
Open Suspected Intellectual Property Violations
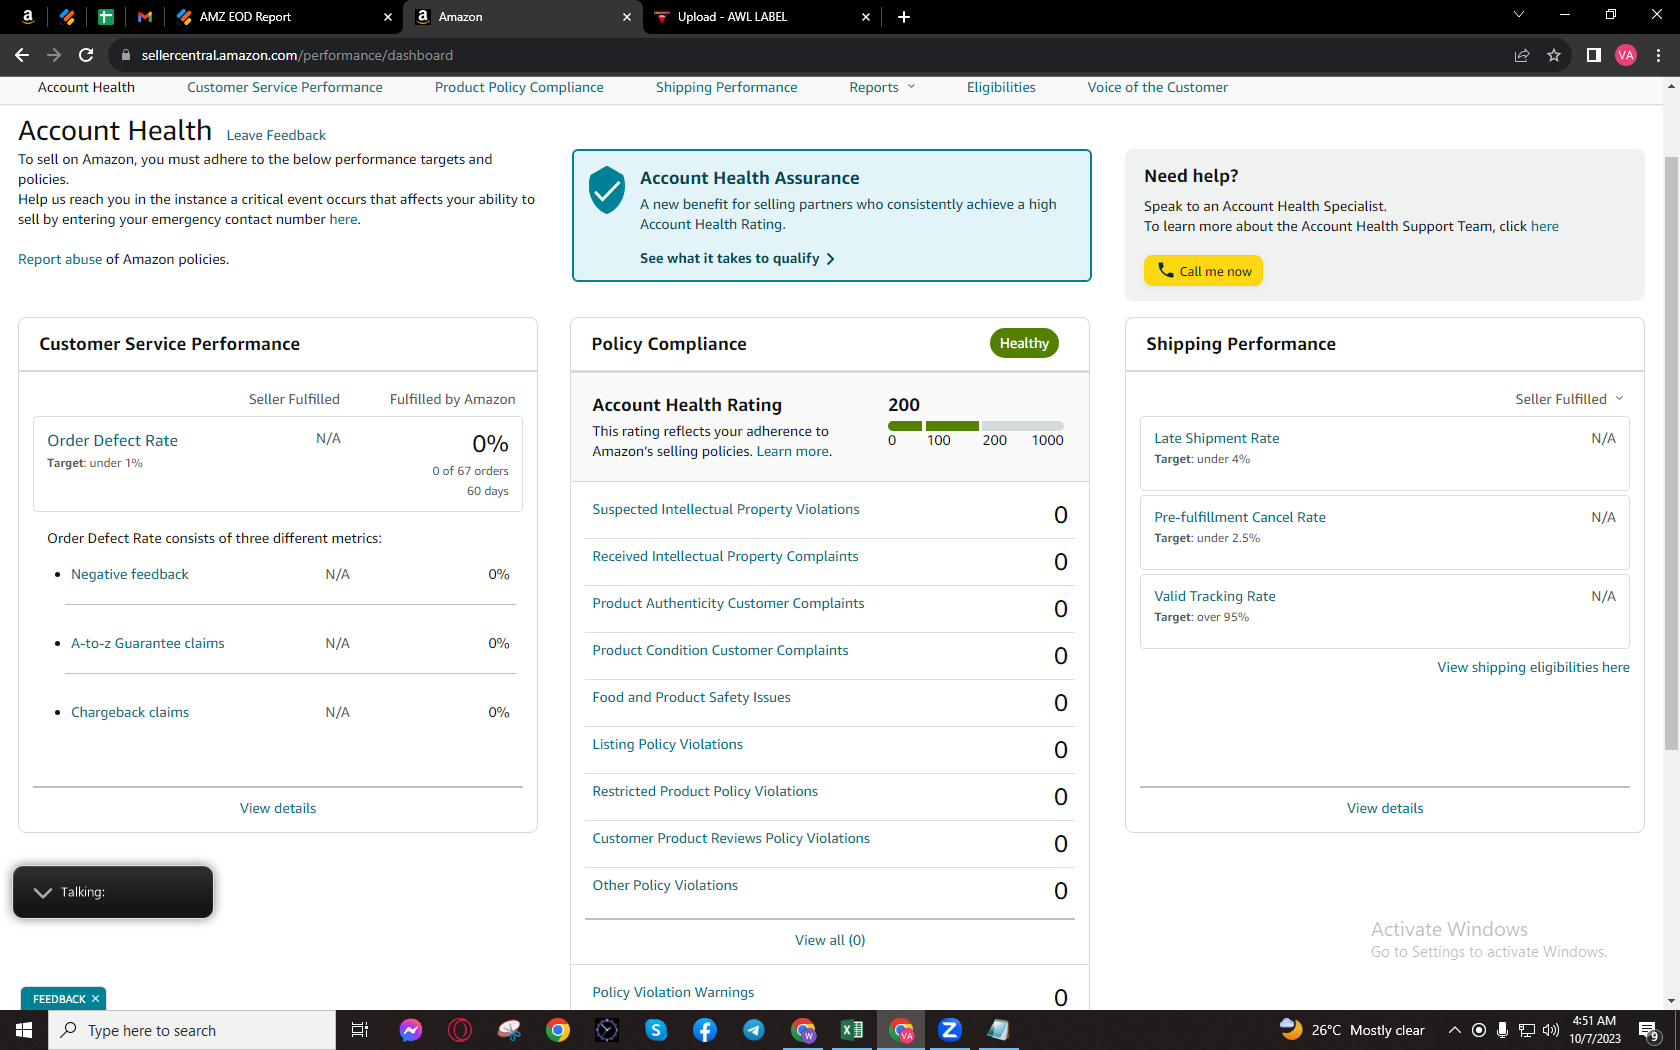point(726,509)
